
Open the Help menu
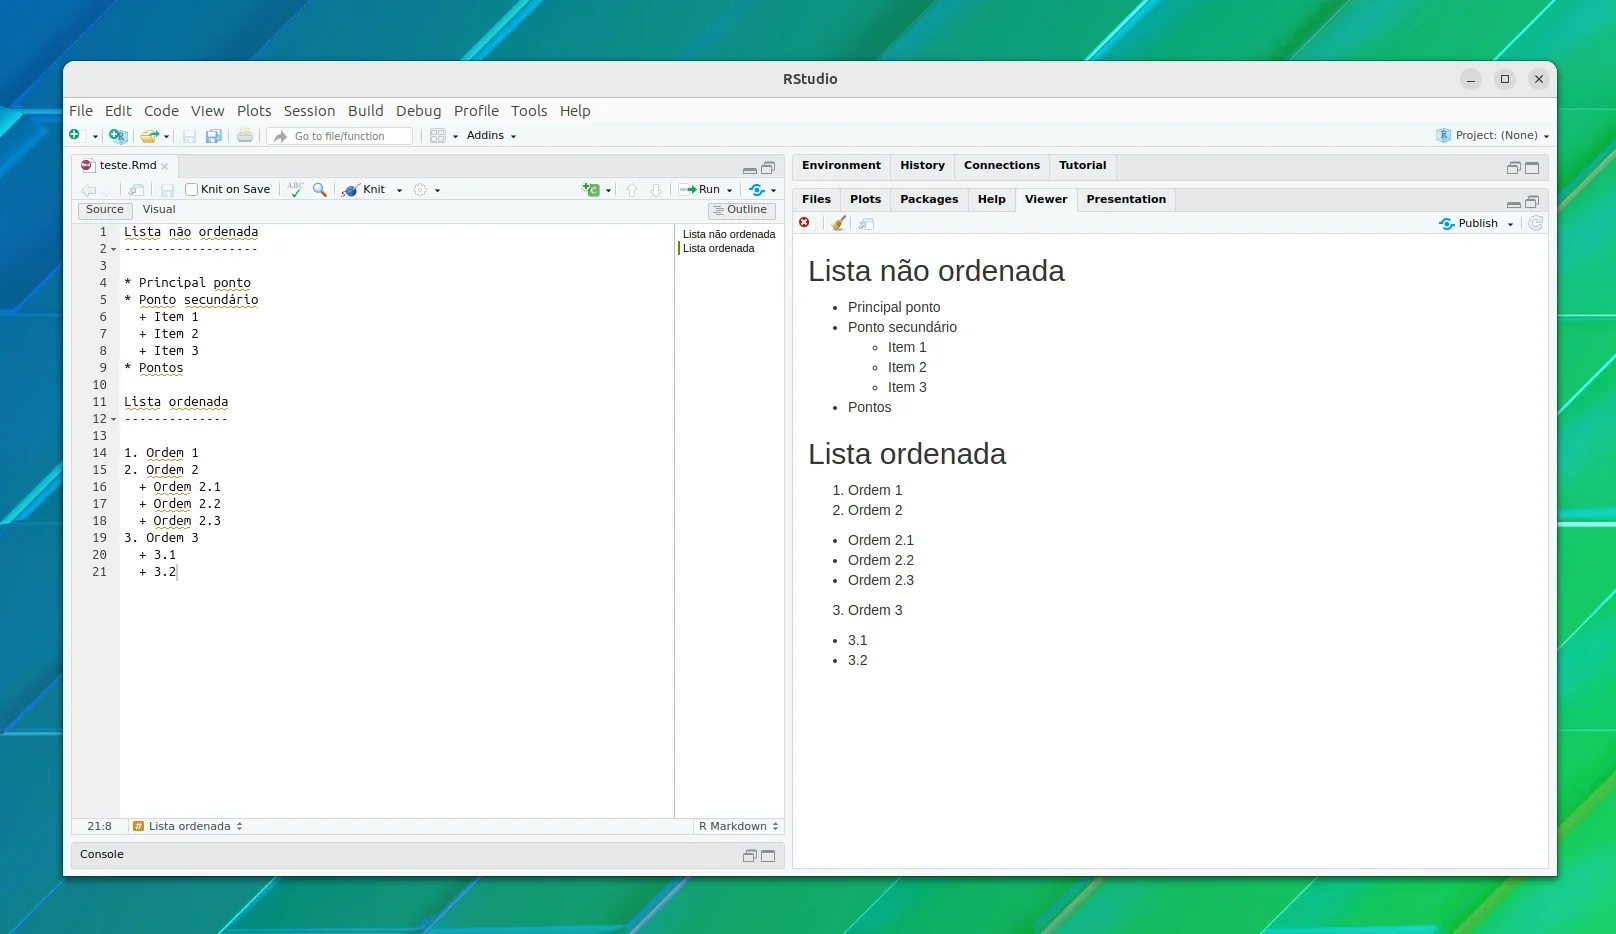pos(575,111)
